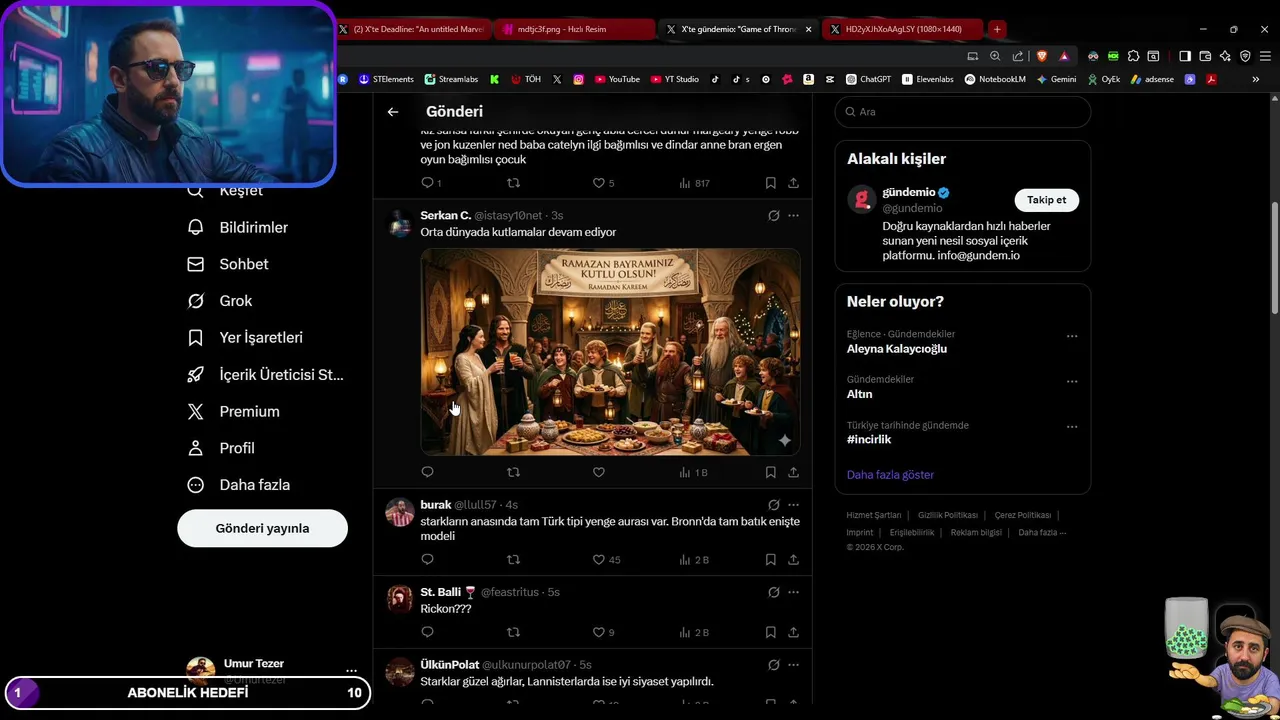This screenshot has height=720, width=1280.
Task: Share burak's reply
Action: pyautogui.click(x=793, y=559)
